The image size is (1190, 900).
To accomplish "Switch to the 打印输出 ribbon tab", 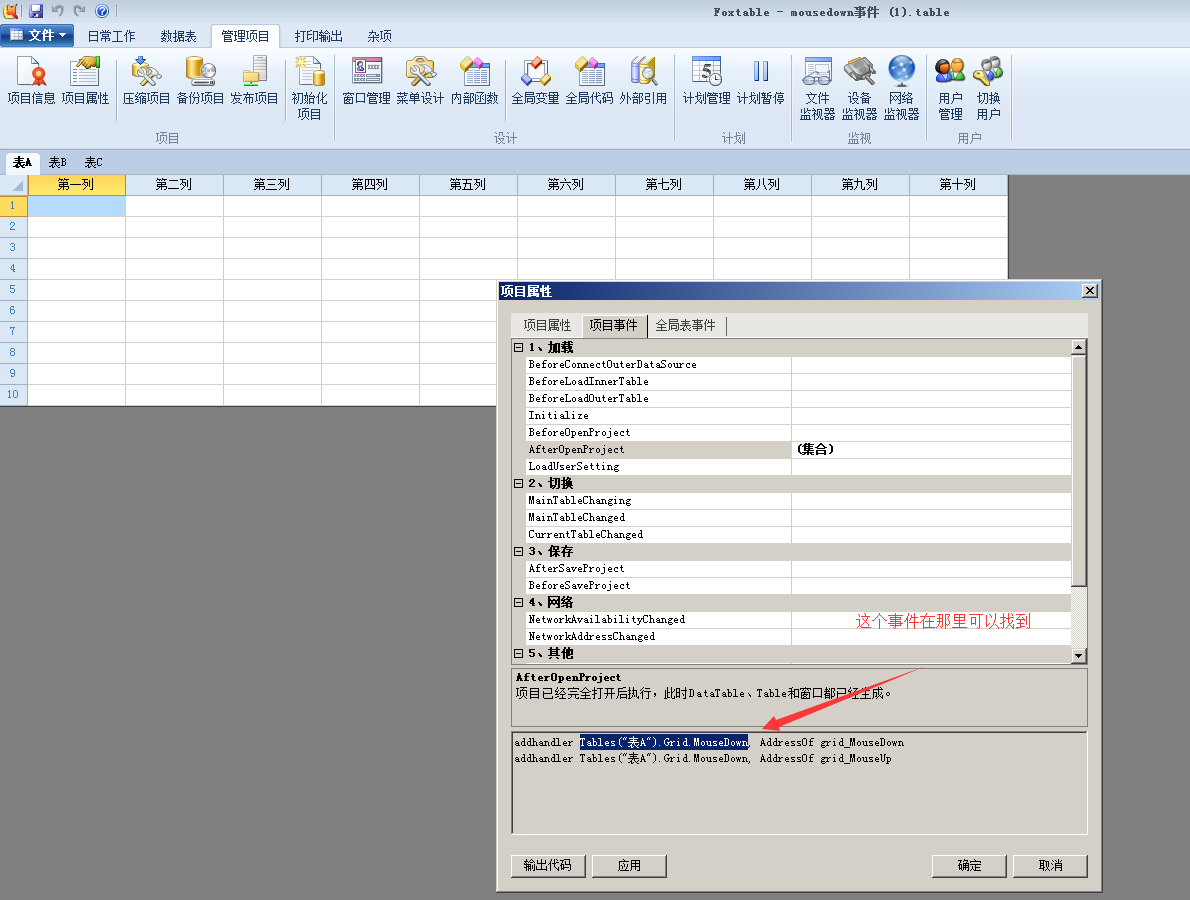I will click(319, 36).
